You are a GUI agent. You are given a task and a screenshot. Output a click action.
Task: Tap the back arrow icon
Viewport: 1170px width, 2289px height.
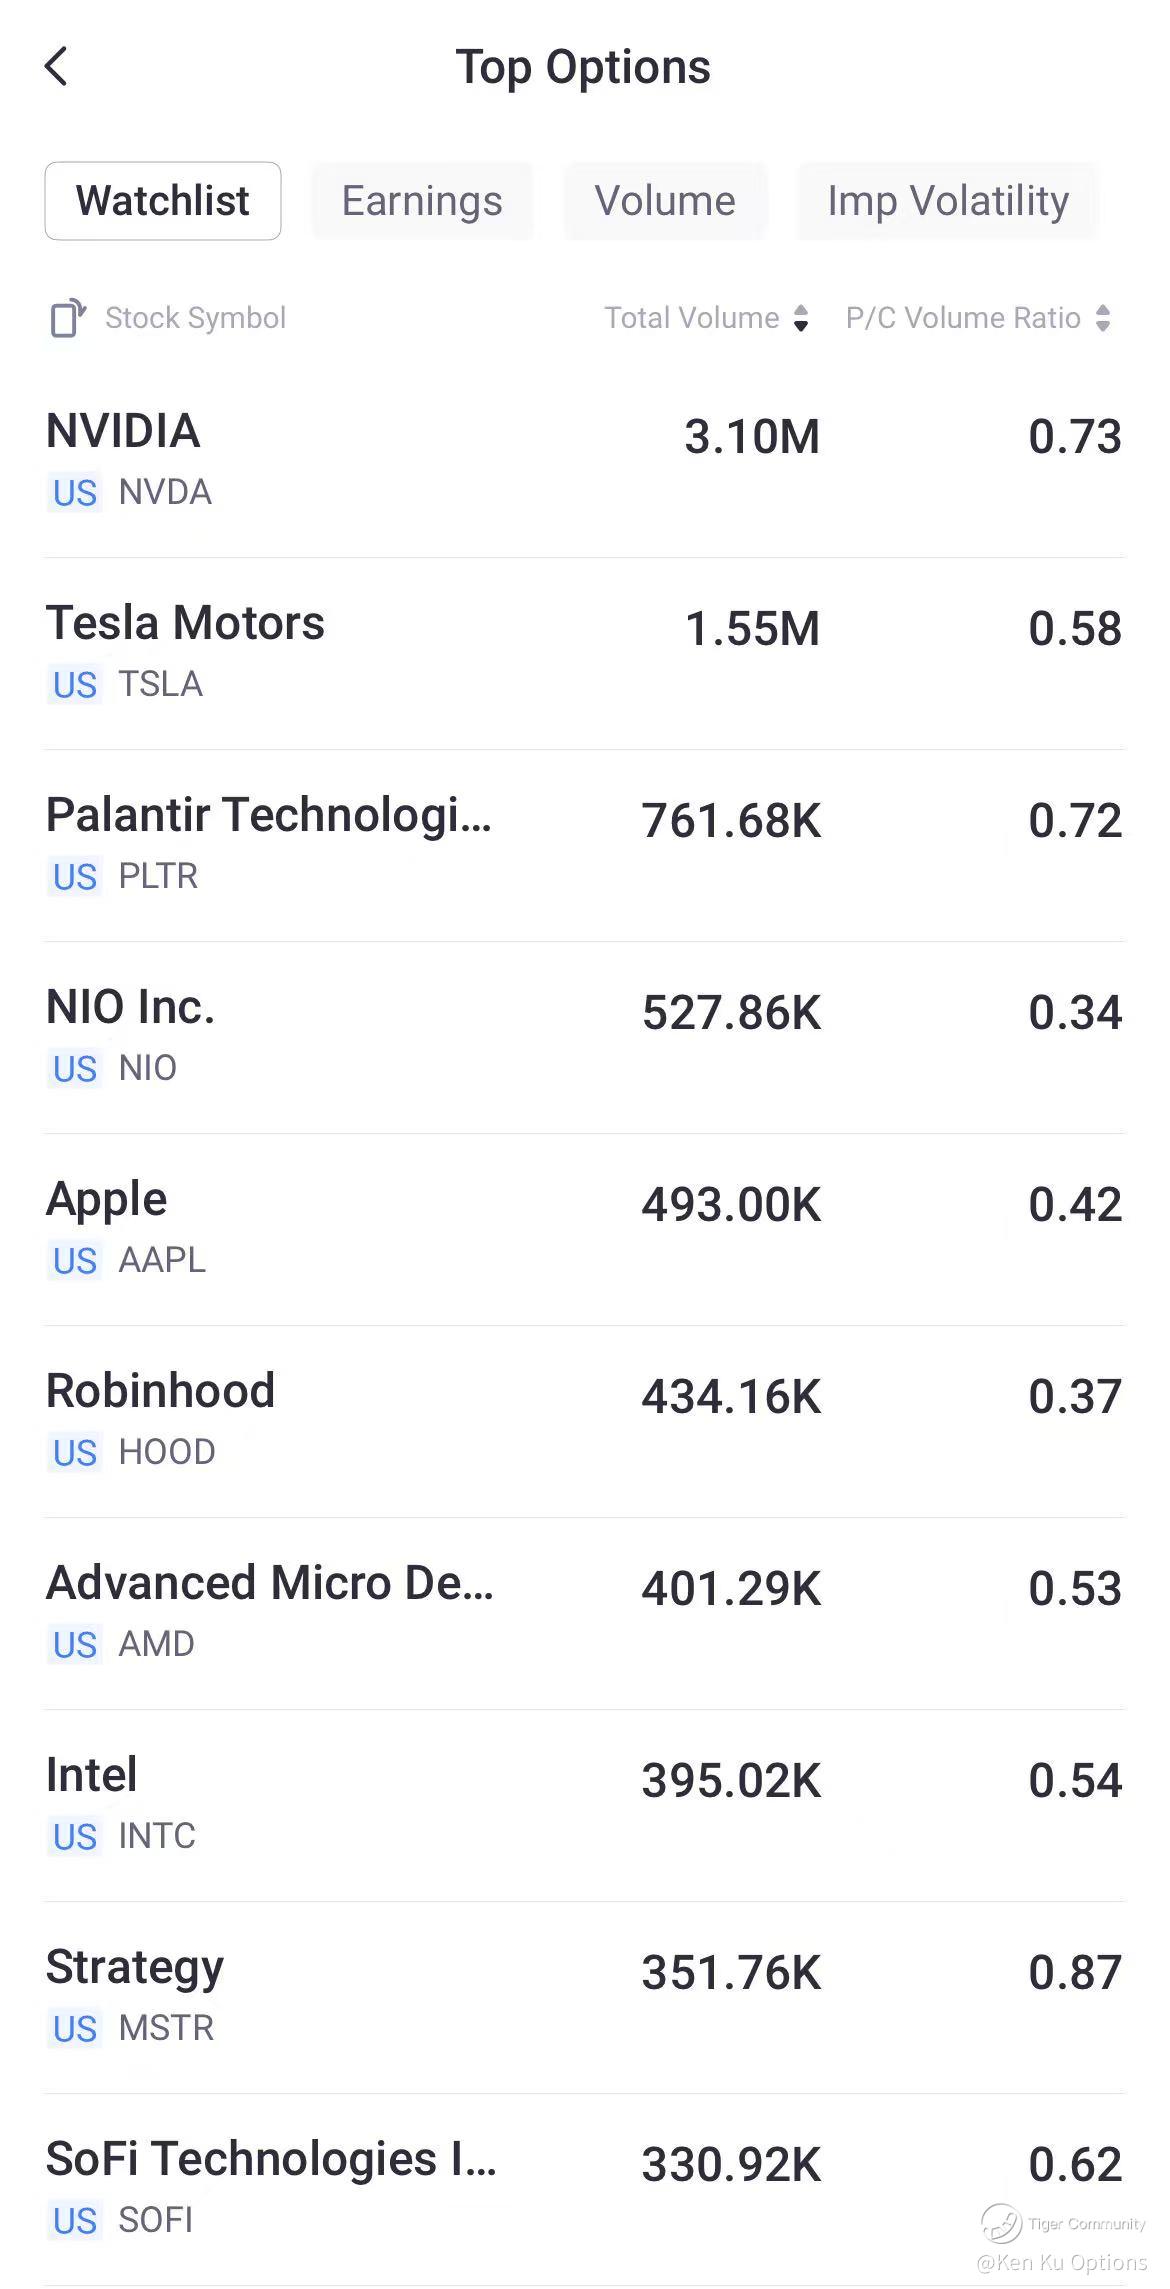(x=57, y=67)
